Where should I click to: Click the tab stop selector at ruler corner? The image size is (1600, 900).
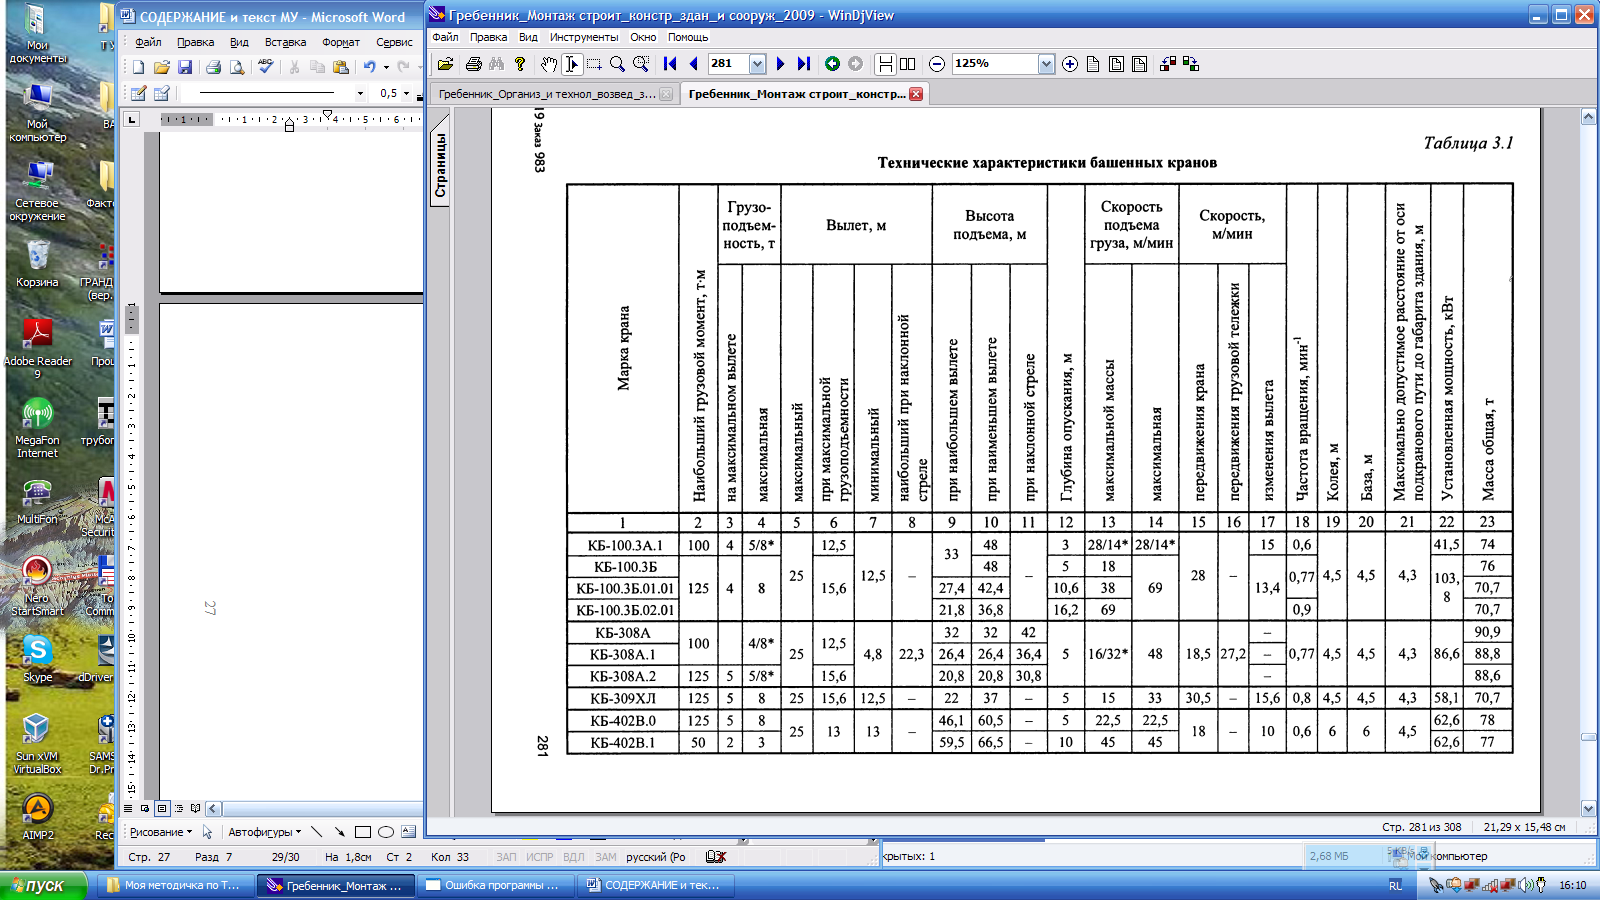(x=131, y=119)
